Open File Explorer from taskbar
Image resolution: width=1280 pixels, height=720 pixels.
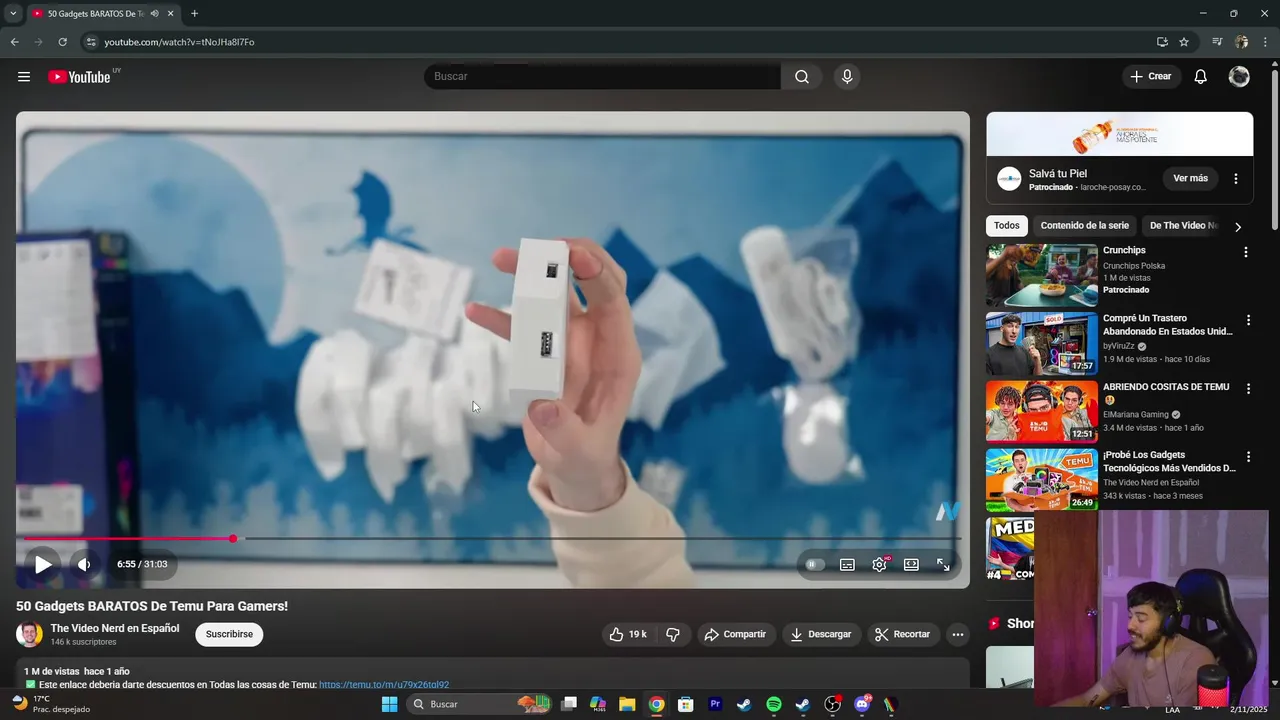point(627,704)
